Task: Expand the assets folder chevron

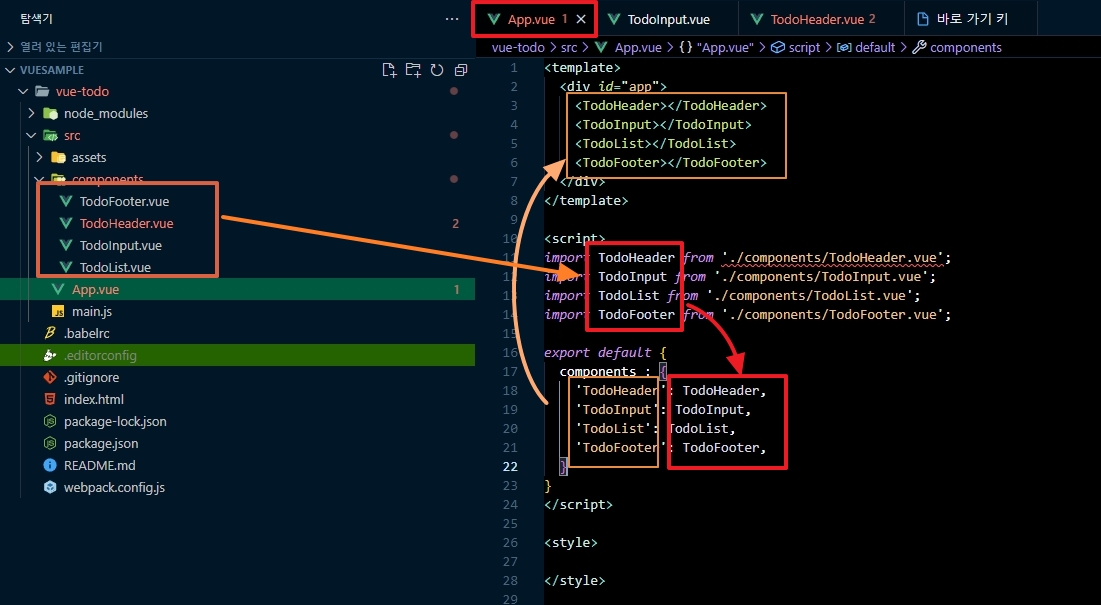Action: click(x=39, y=157)
